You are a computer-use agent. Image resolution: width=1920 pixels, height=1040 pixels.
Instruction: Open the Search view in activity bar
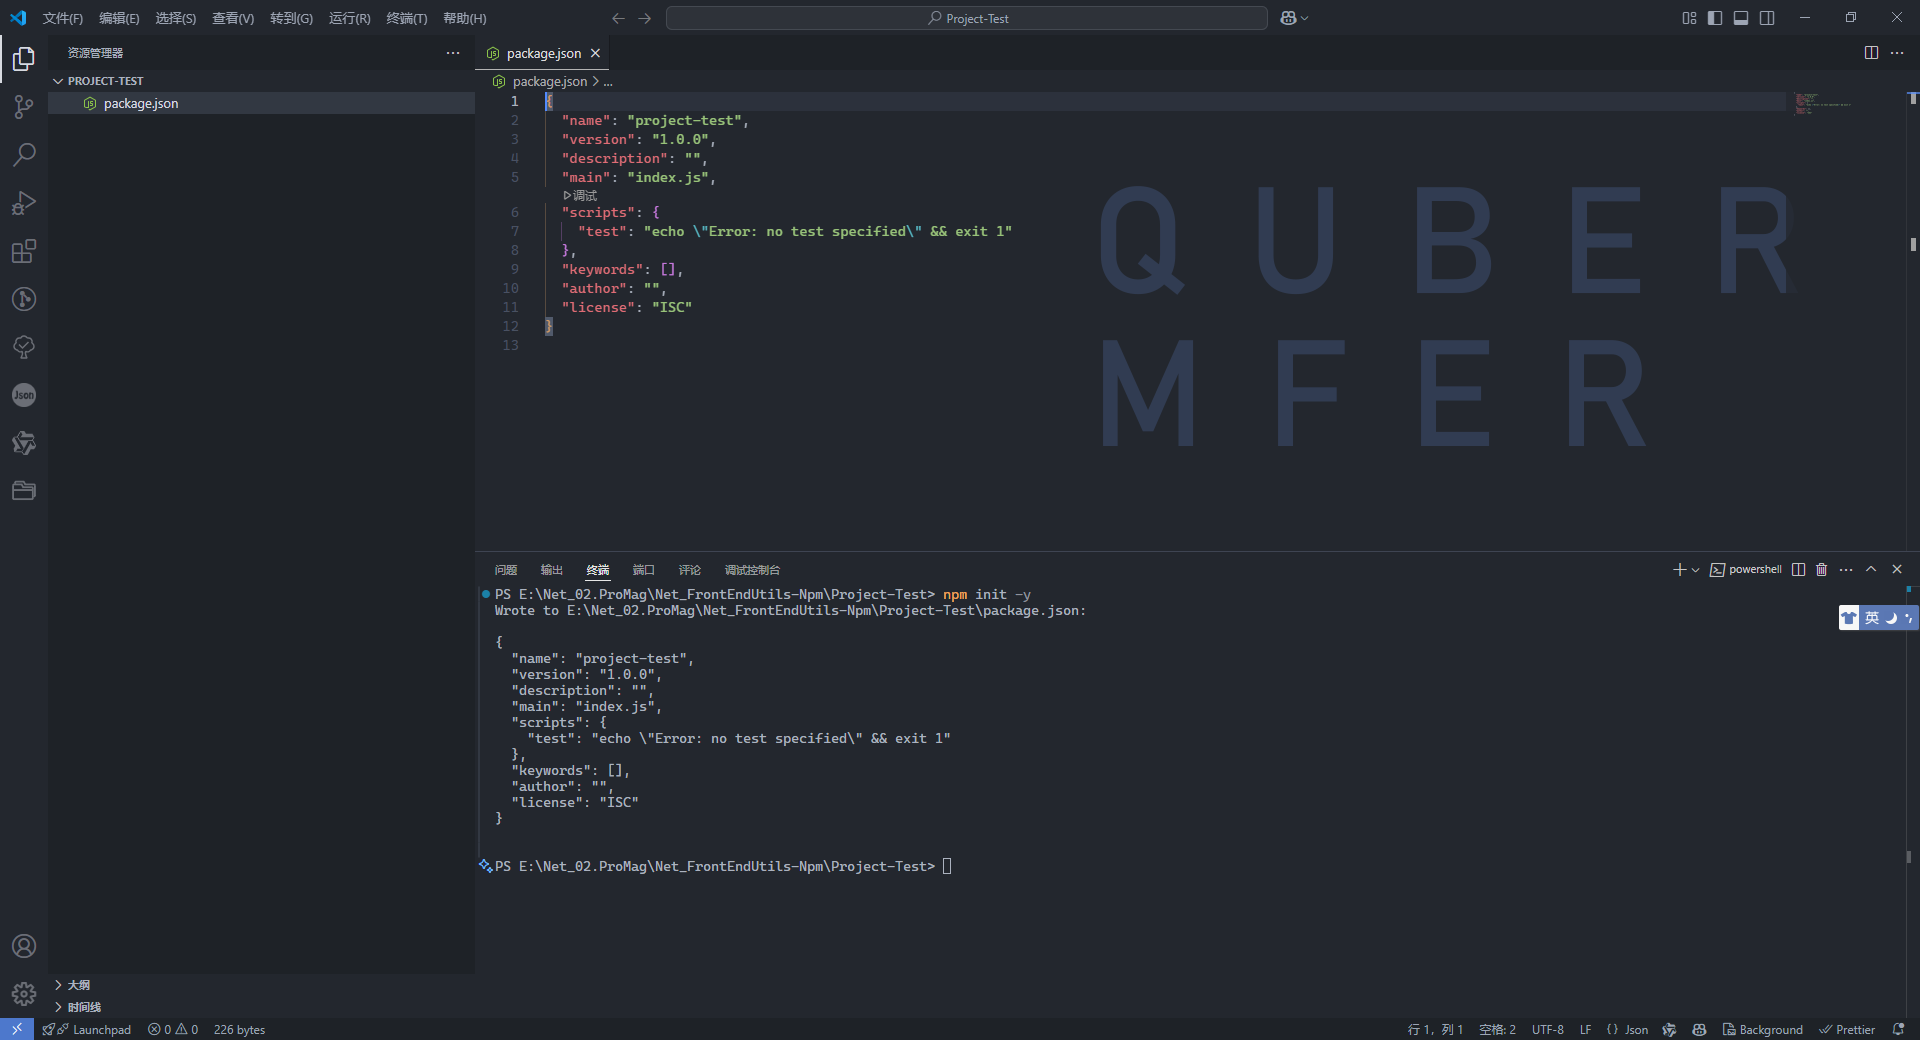24,155
